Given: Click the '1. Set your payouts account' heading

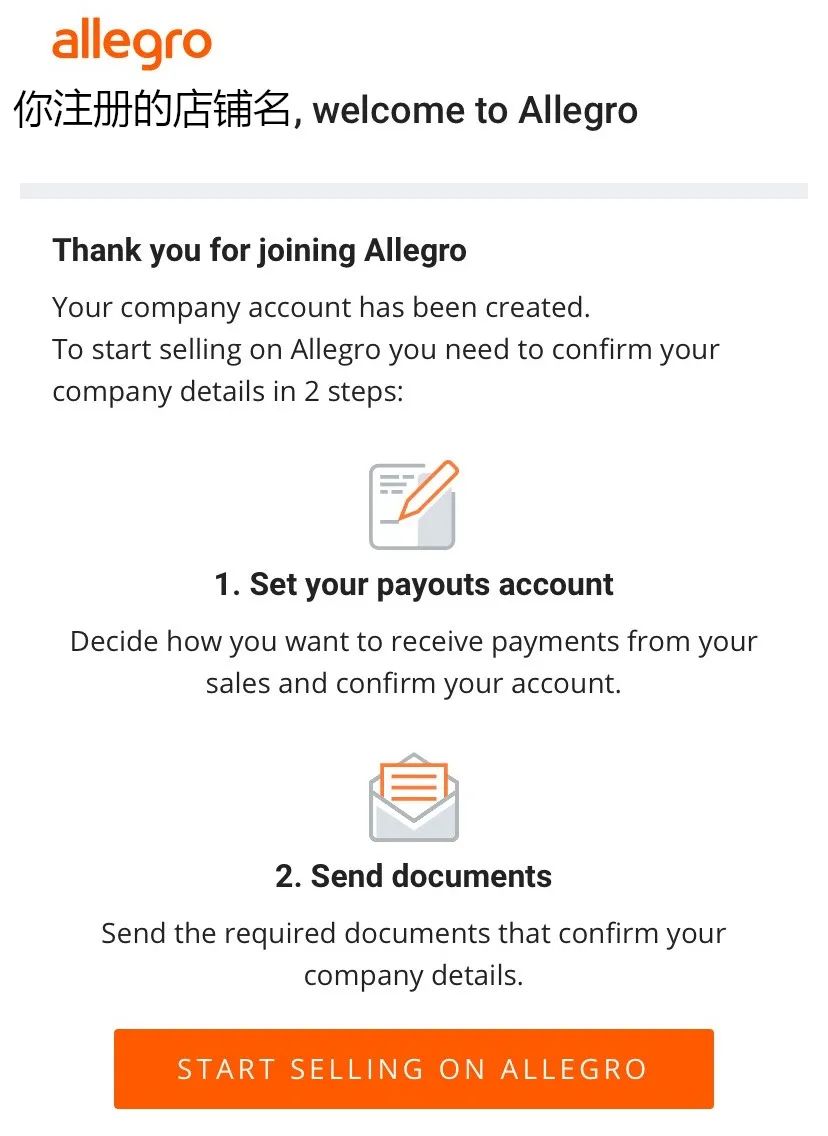Looking at the screenshot, I should (x=413, y=584).
